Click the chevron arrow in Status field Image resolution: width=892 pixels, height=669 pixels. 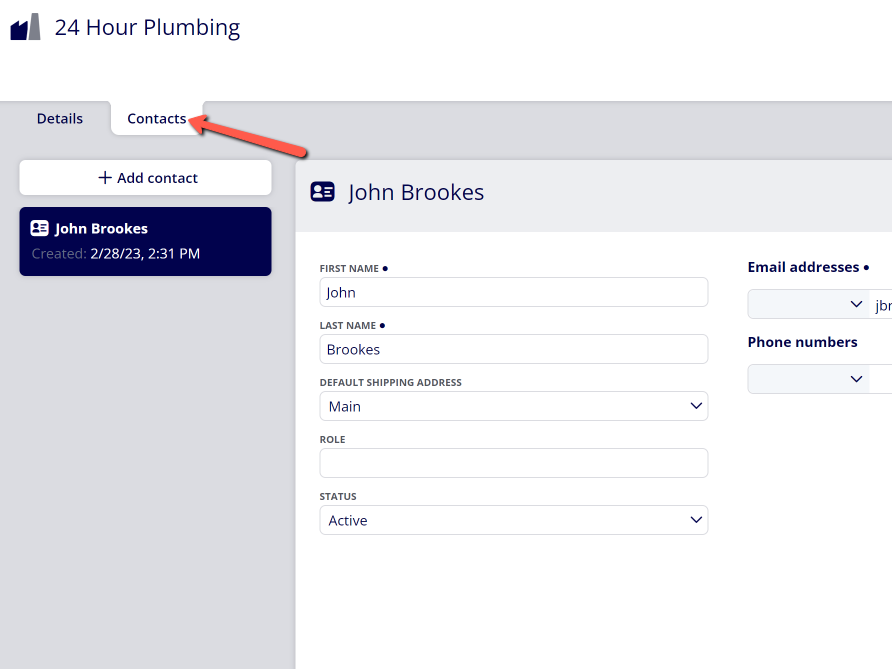pyautogui.click(x=696, y=520)
